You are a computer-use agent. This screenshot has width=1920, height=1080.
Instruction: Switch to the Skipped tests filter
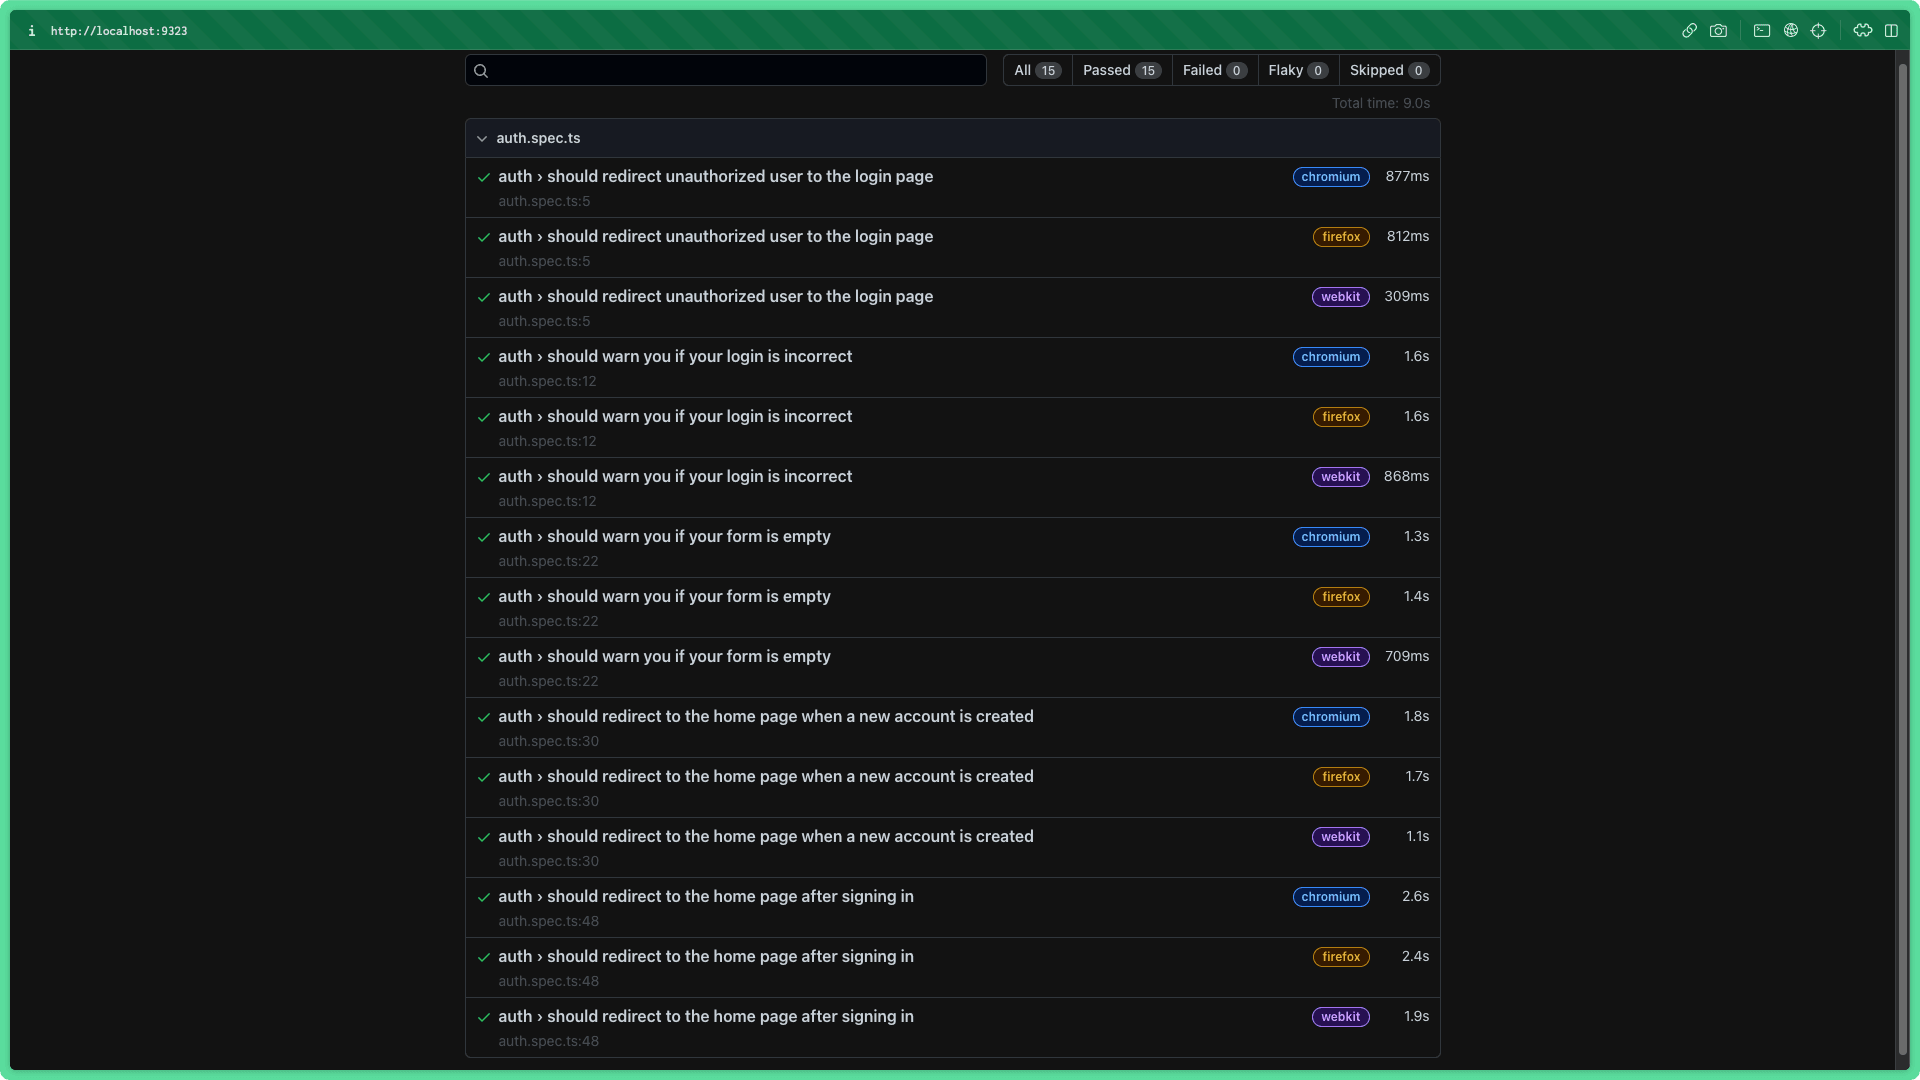point(1388,70)
